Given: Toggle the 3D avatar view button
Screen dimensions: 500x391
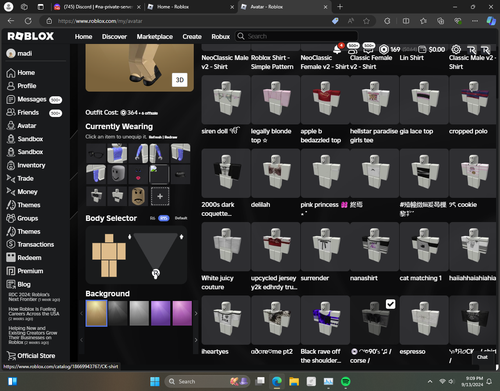Looking at the screenshot, I should click(180, 80).
